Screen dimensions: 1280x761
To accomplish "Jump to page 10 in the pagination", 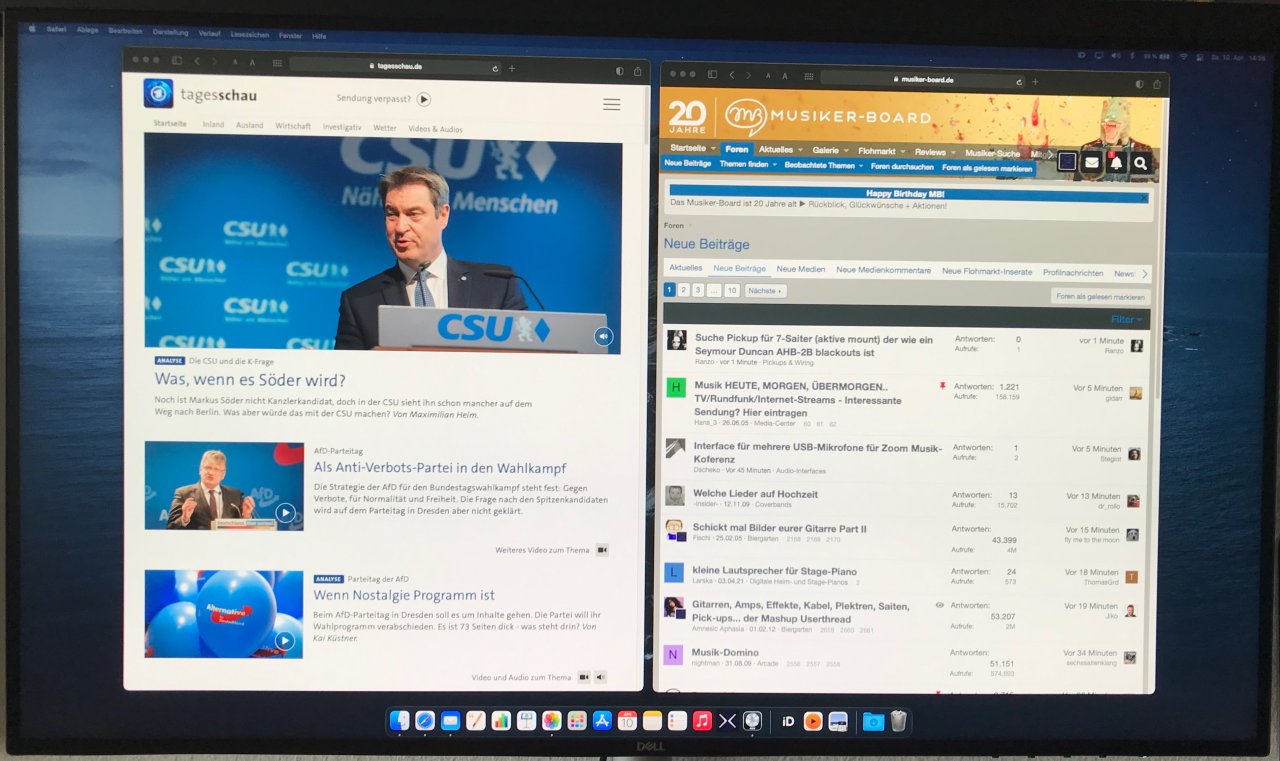I will point(732,291).
